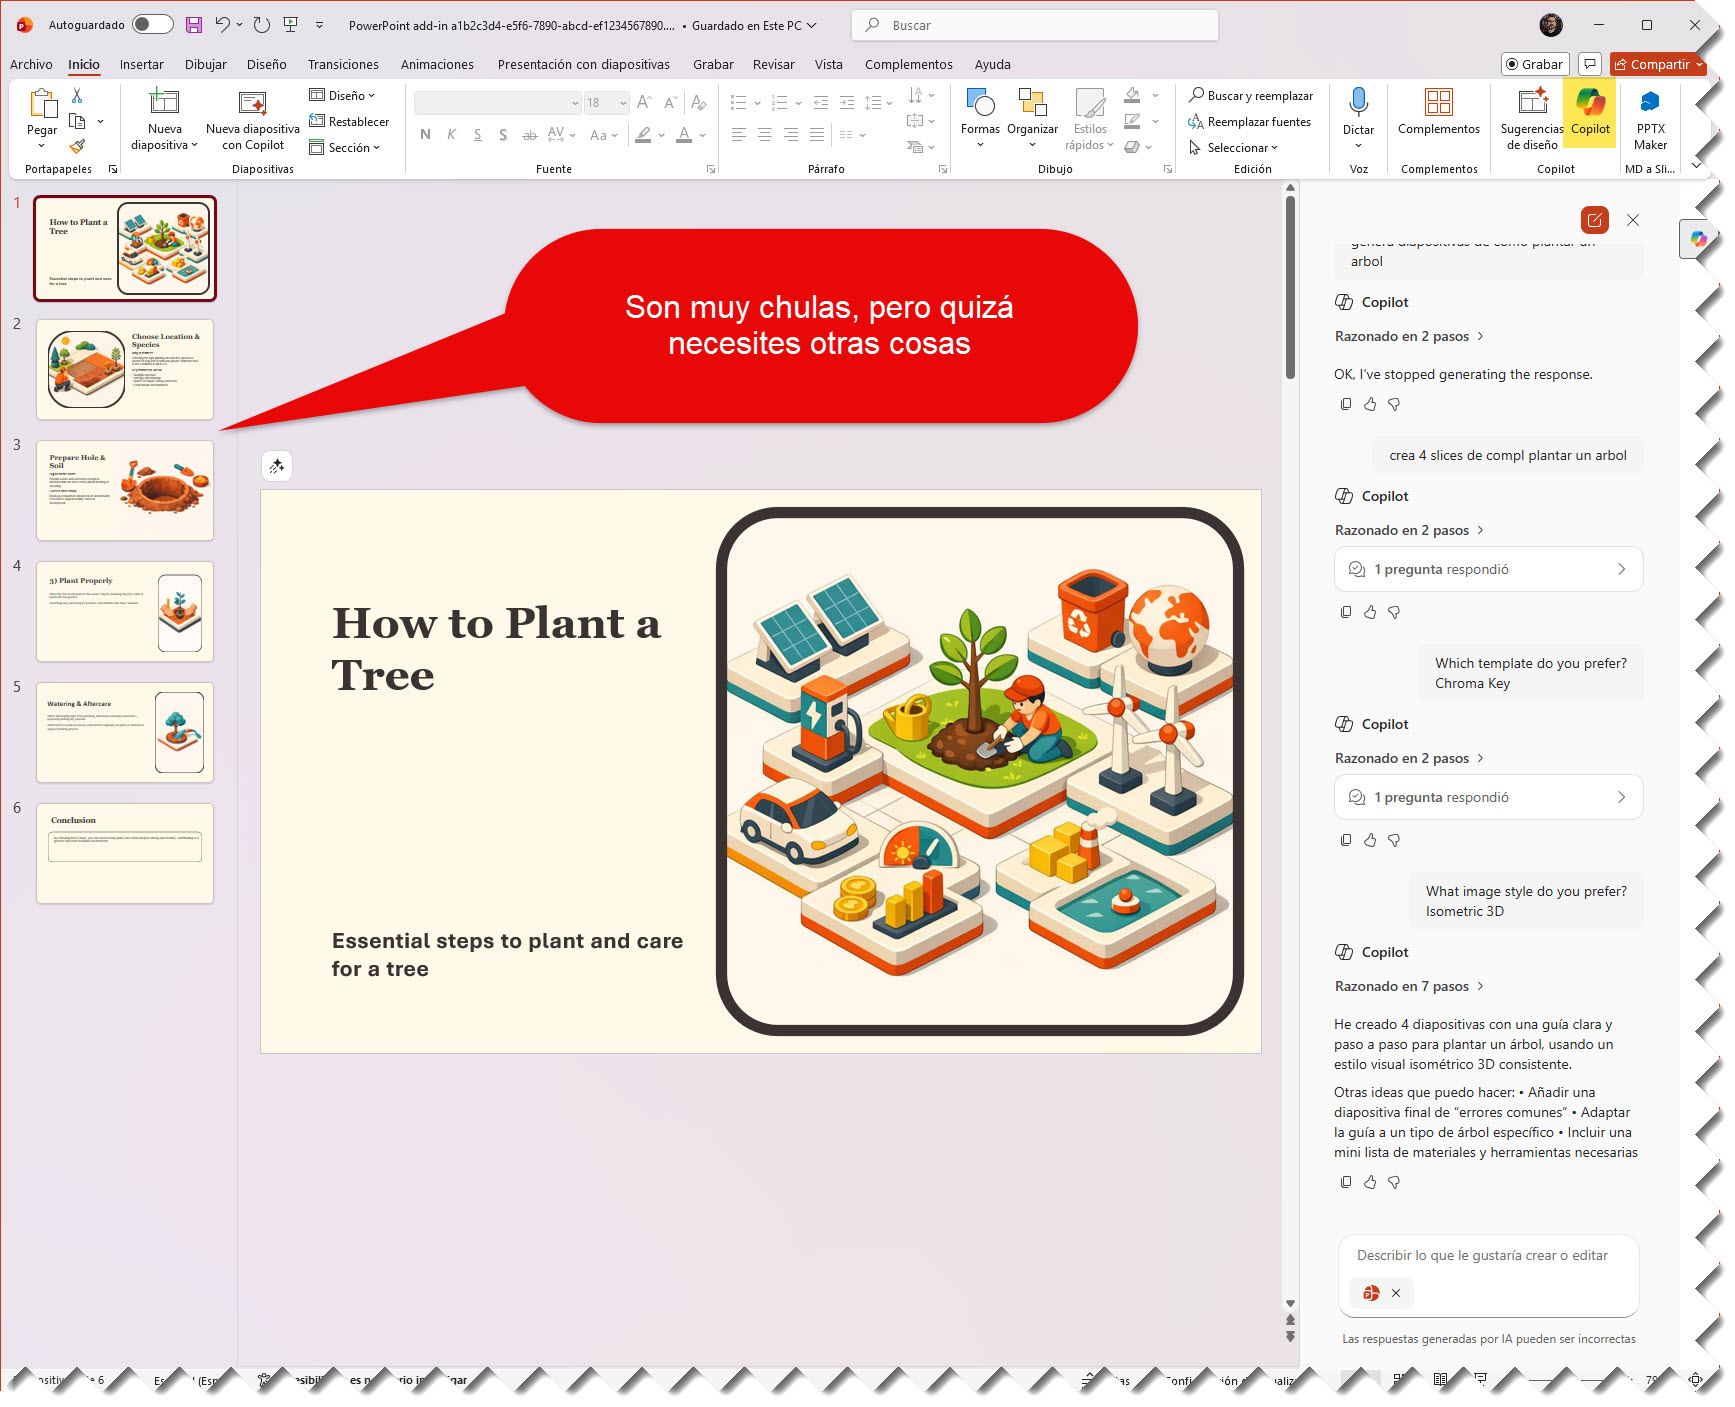Expand the Diseño layout dropdown
This screenshot has height=1407, width=1735.
[x=344, y=96]
